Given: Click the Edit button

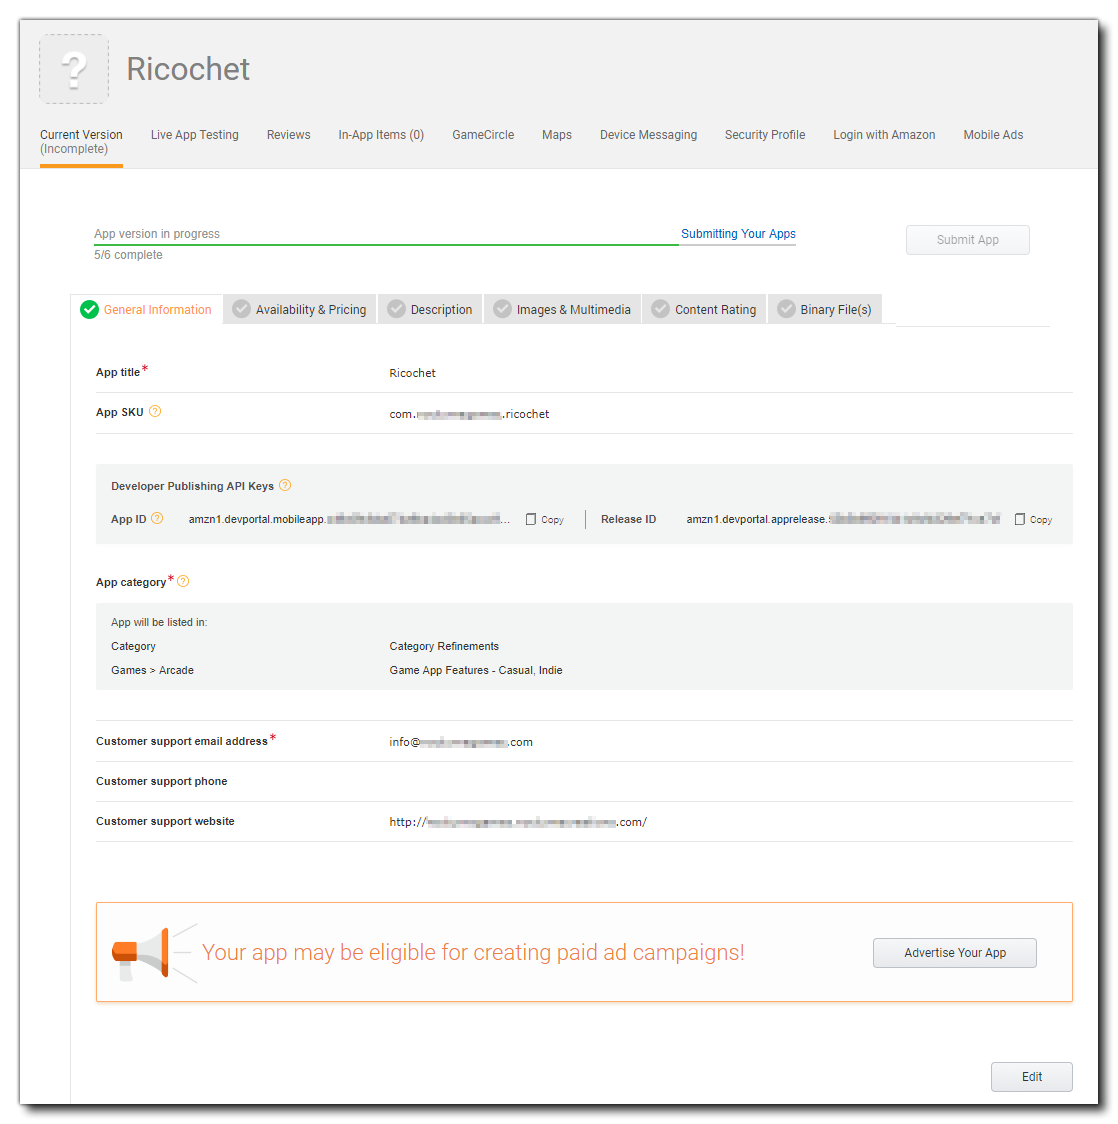Looking at the screenshot, I should point(1031,1077).
